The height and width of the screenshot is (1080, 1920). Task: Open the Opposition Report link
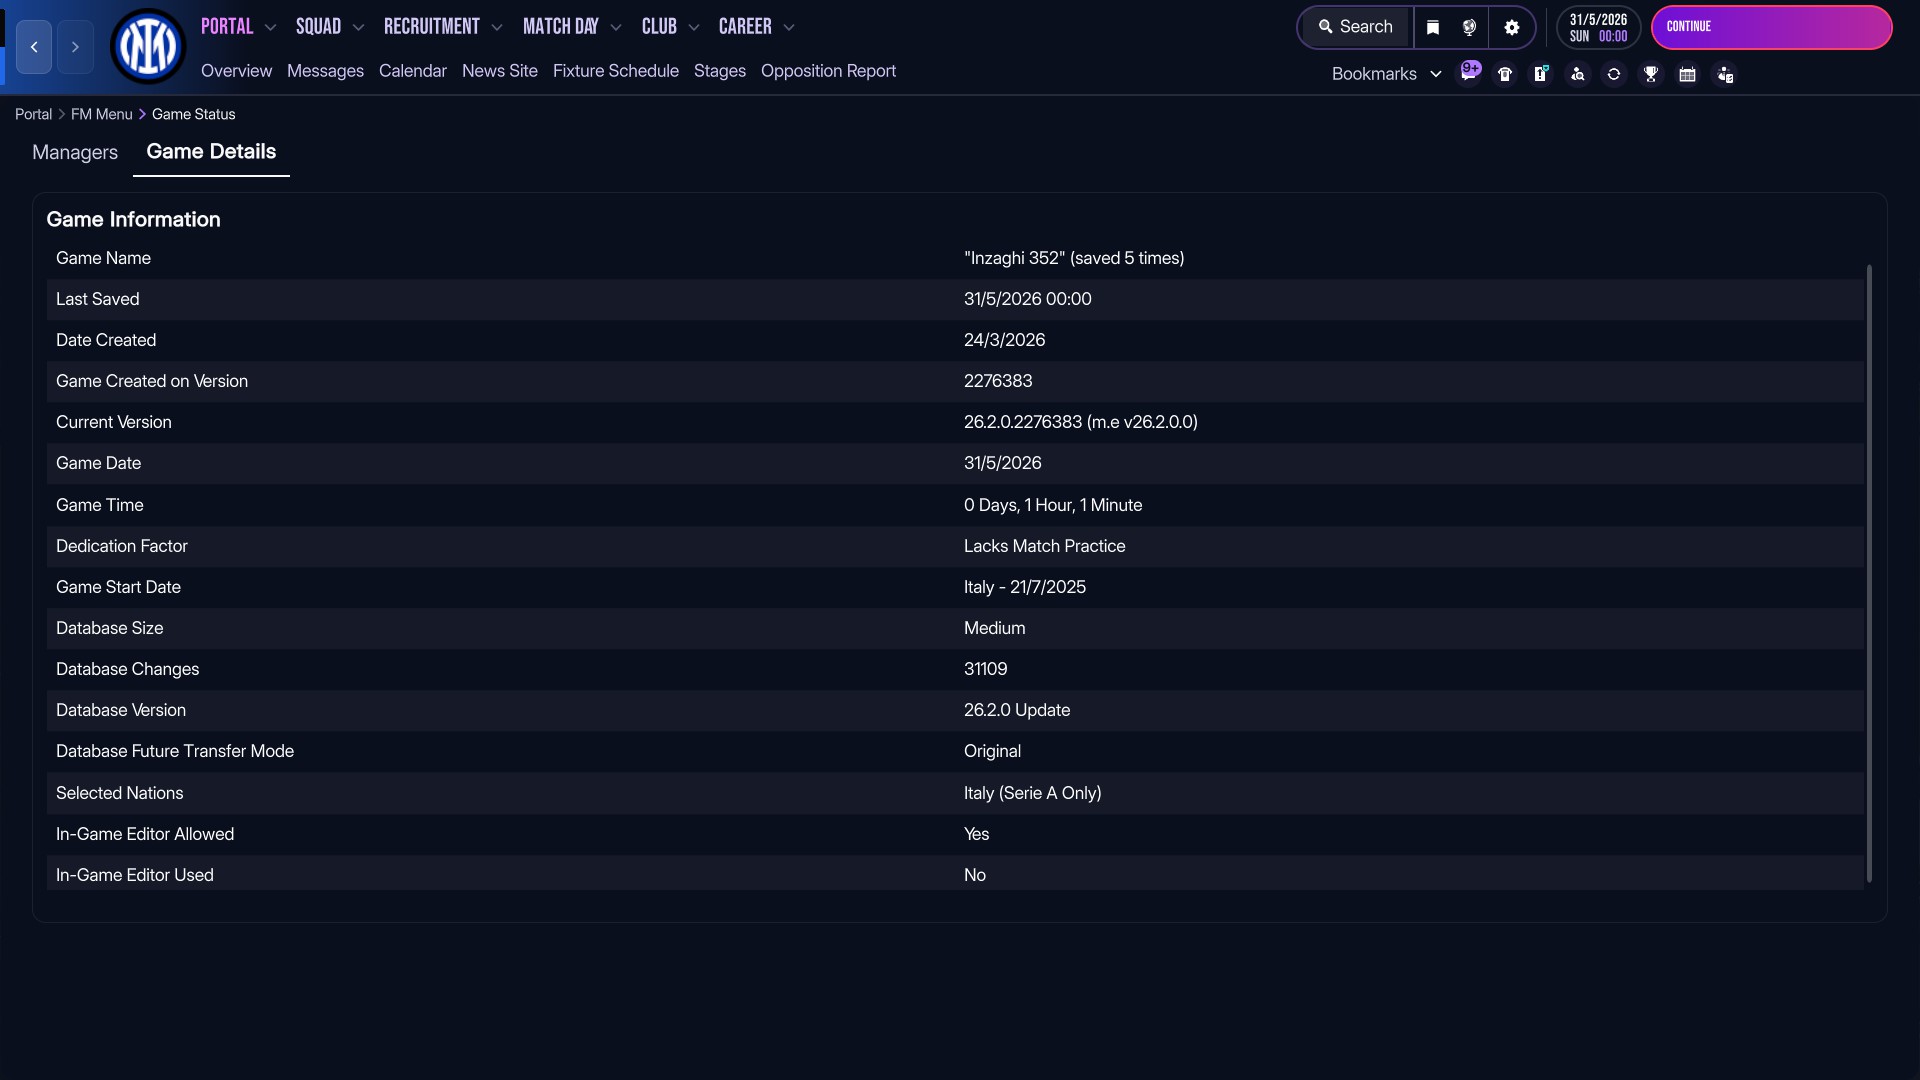click(x=828, y=71)
